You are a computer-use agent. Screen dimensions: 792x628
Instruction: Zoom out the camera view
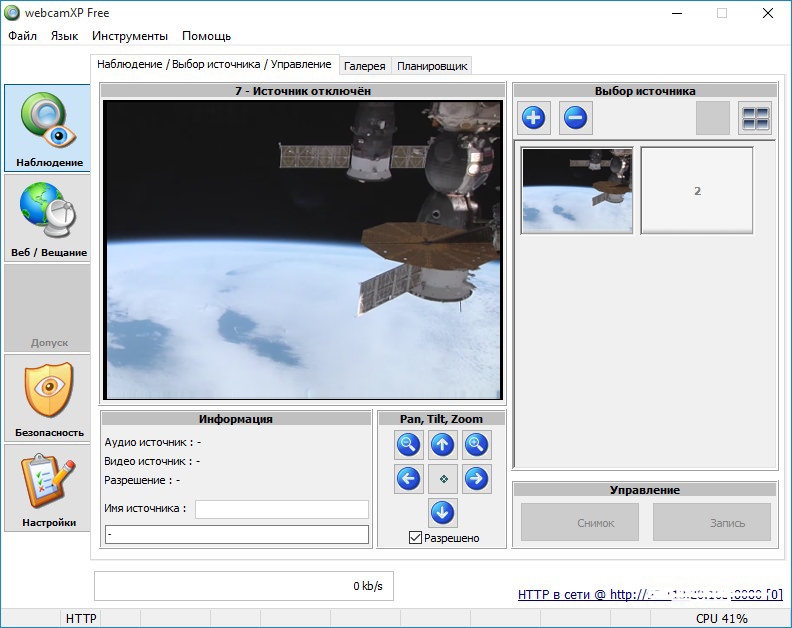tap(408, 445)
